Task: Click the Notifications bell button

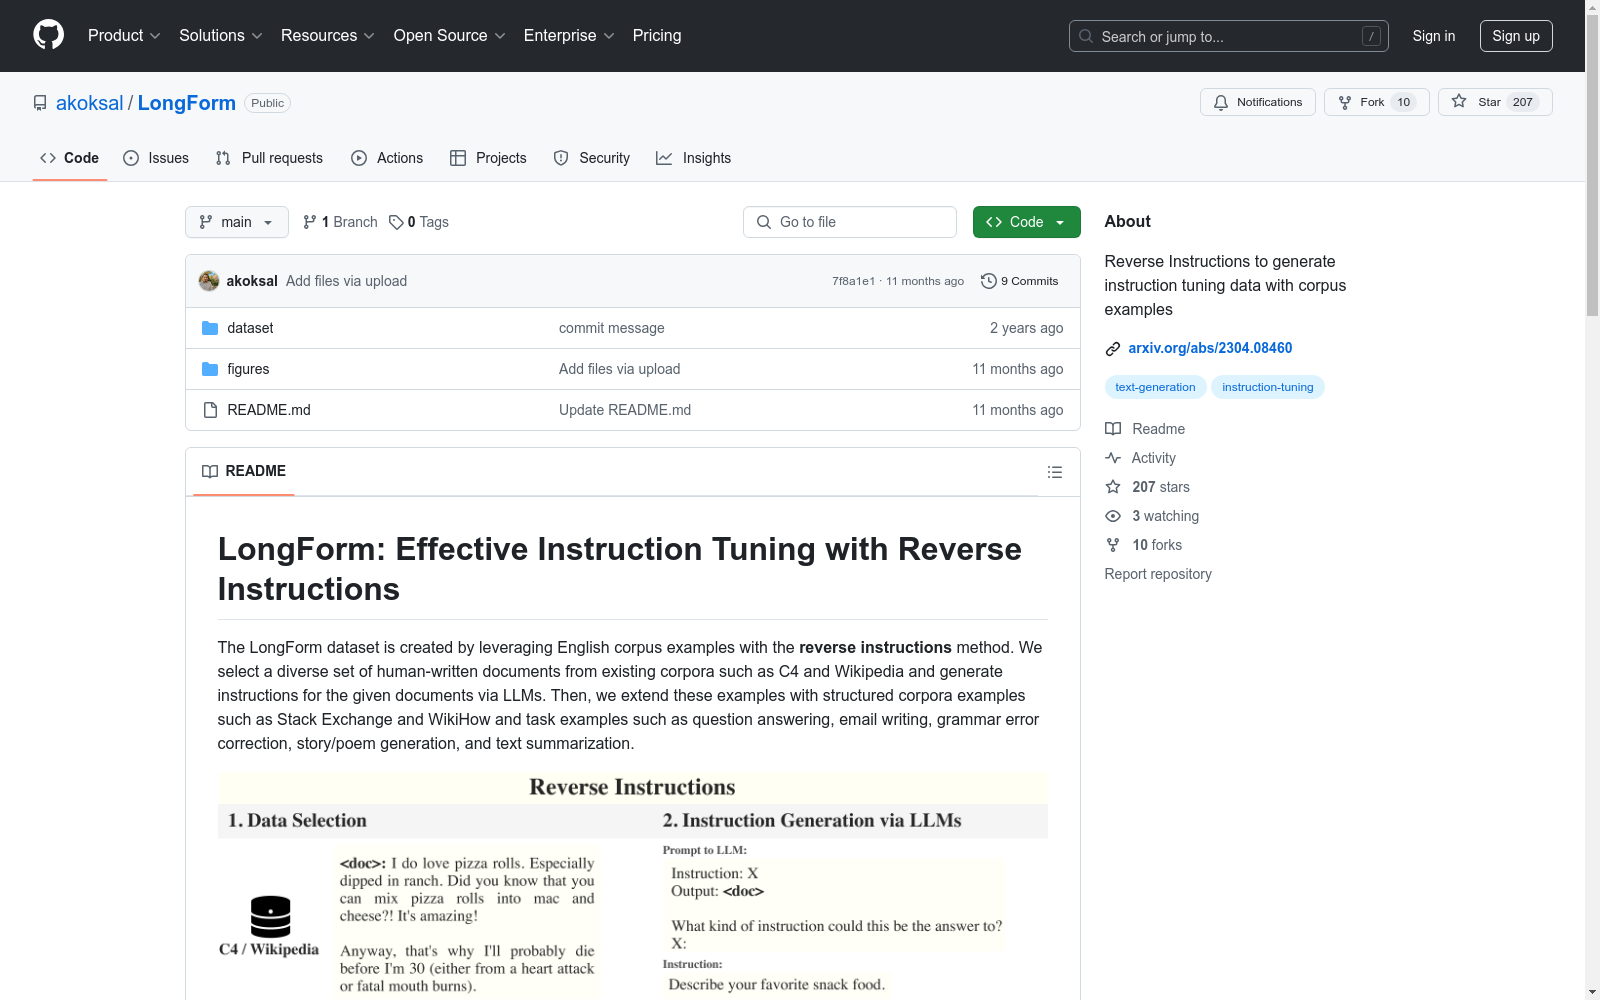Action: [x=1257, y=102]
